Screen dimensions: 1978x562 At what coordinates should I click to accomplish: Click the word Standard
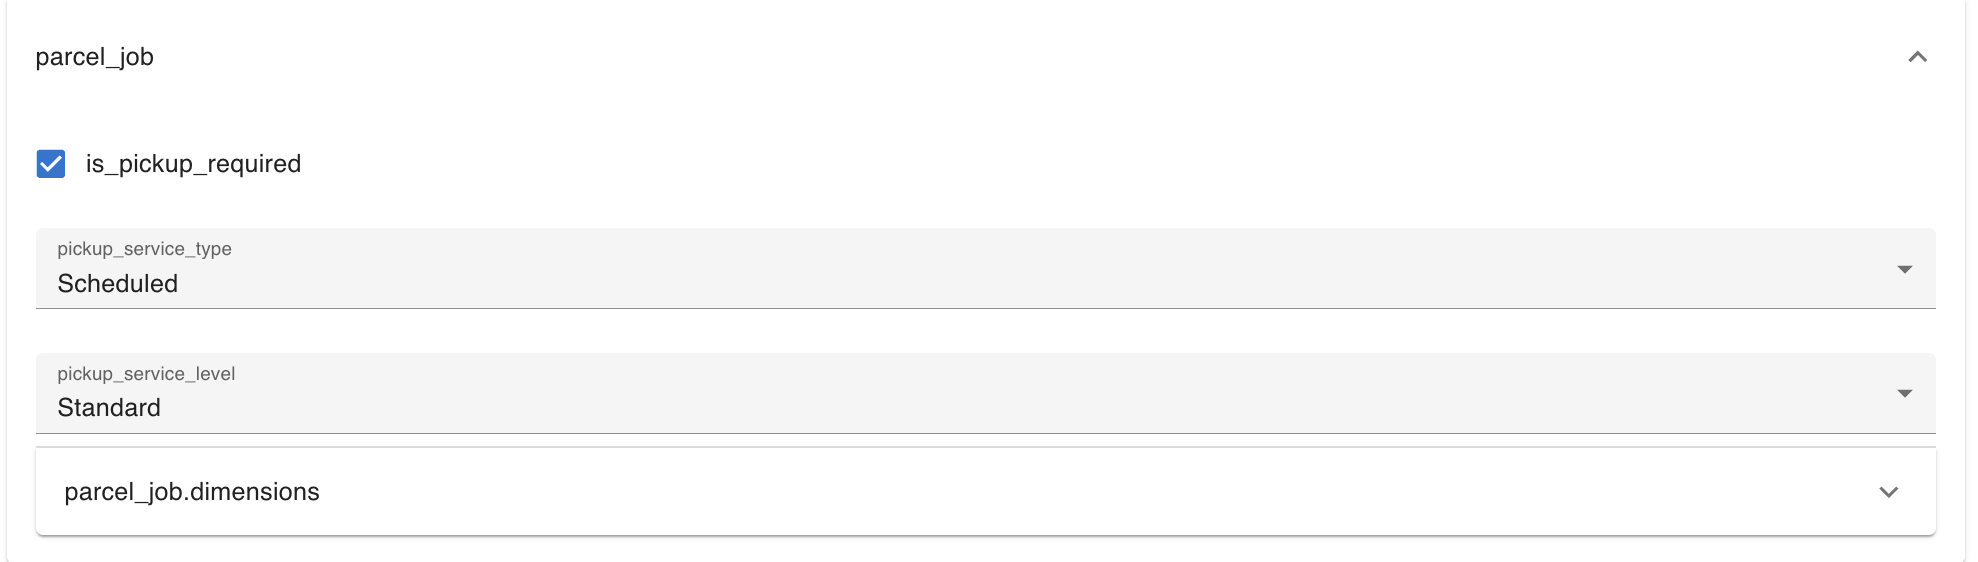[x=109, y=408]
